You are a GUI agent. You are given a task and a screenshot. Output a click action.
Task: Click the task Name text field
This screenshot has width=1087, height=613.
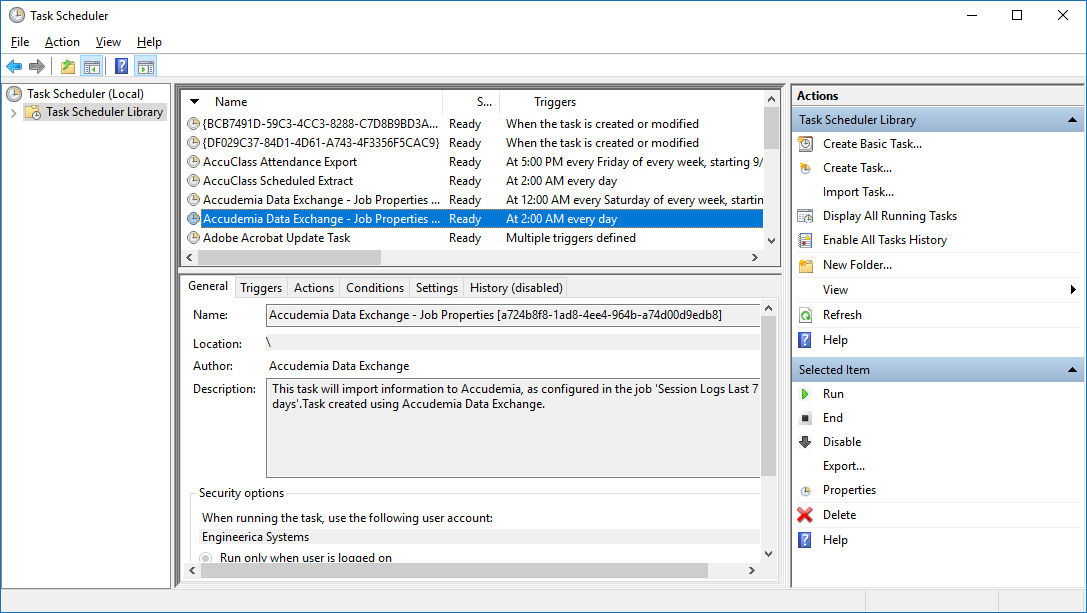512,315
